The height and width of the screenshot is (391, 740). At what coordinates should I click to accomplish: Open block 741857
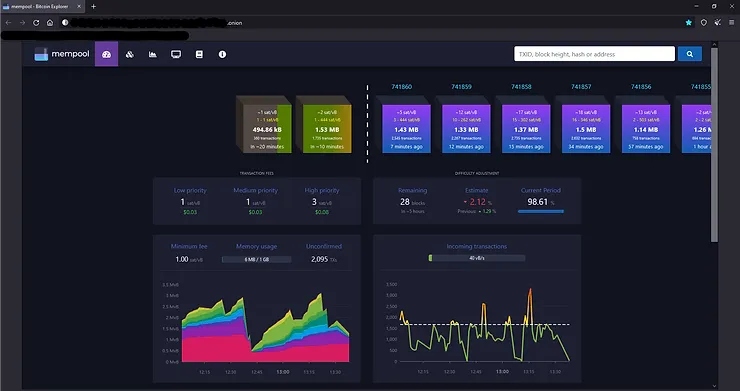pyautogui.click(x=581, y=87)
